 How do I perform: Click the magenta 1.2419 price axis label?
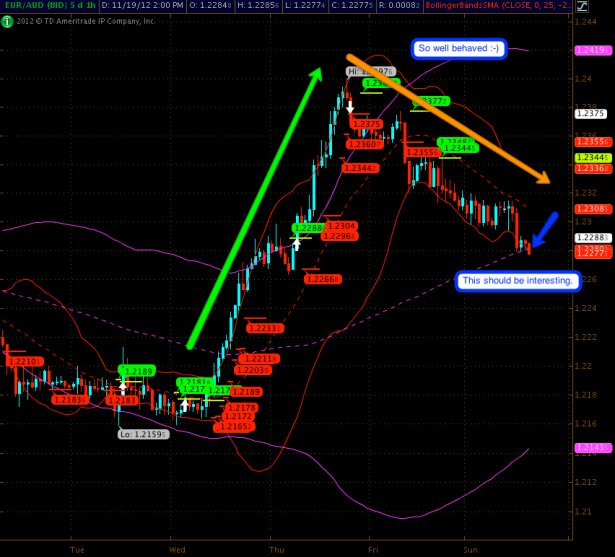click(x=588, y=50)
